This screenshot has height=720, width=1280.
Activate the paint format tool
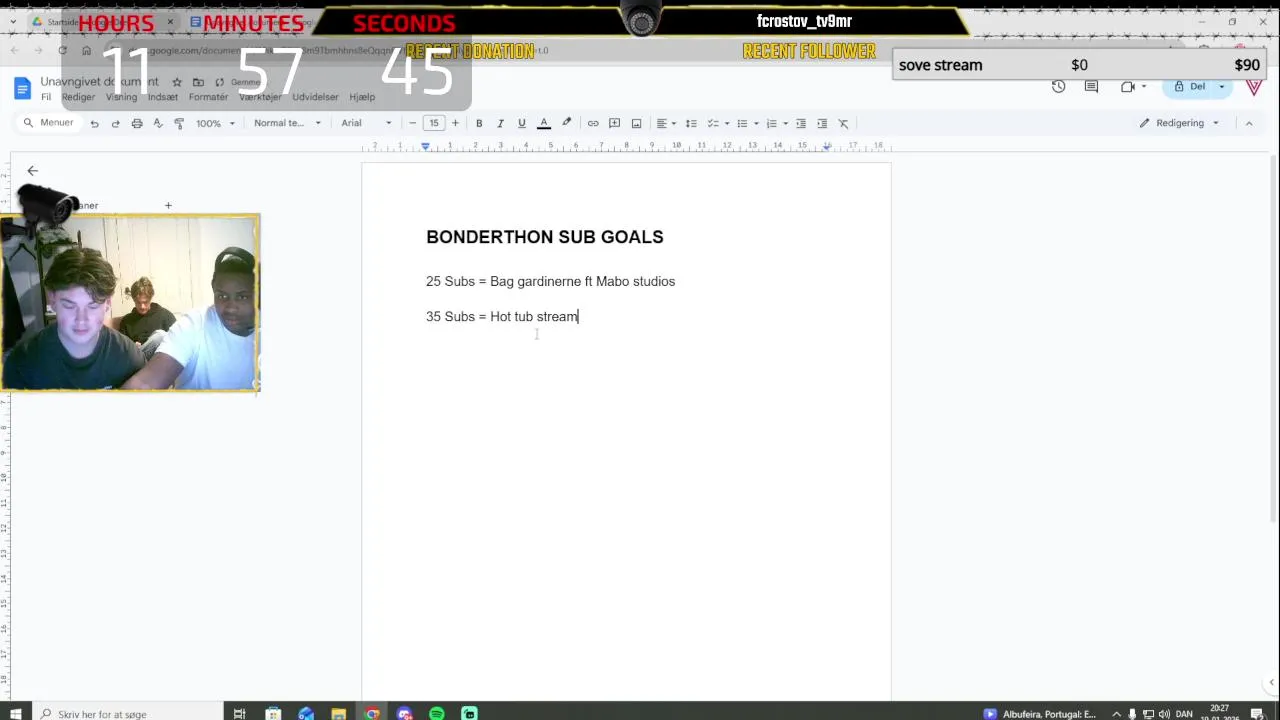tap(179, 123)
